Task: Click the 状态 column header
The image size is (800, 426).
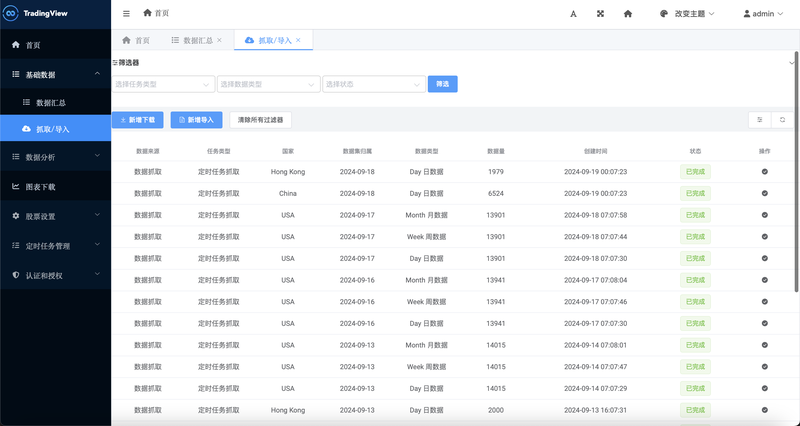Action: point(695,152)
